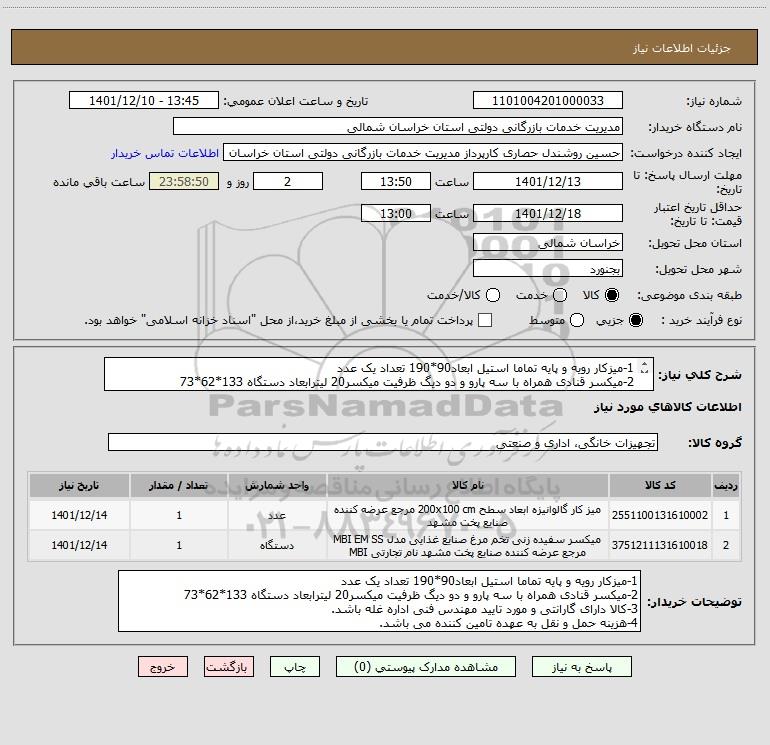
Task: Click the کد کالا column header
Action: [x=660, y=486]
